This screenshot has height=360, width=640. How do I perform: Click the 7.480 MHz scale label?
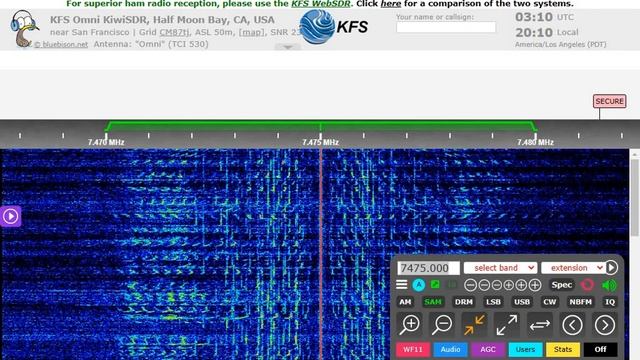pyautogui.click(x=535, y=142)
